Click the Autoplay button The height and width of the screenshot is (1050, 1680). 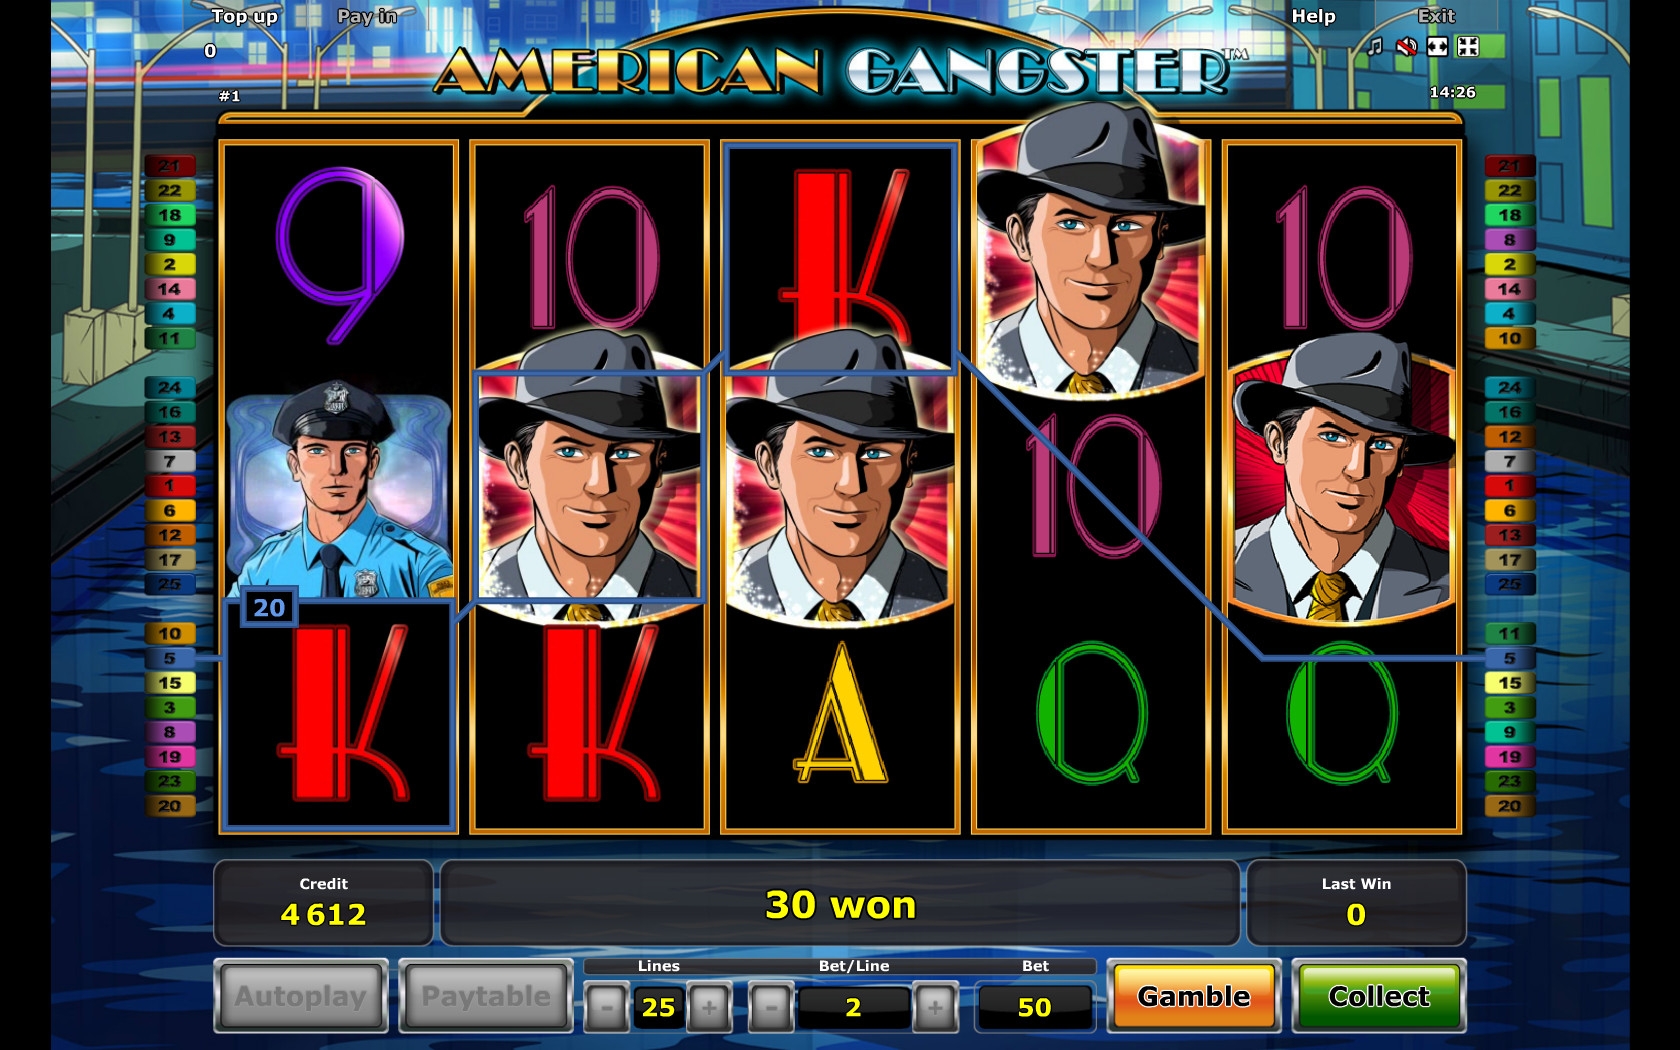(301, 996)
